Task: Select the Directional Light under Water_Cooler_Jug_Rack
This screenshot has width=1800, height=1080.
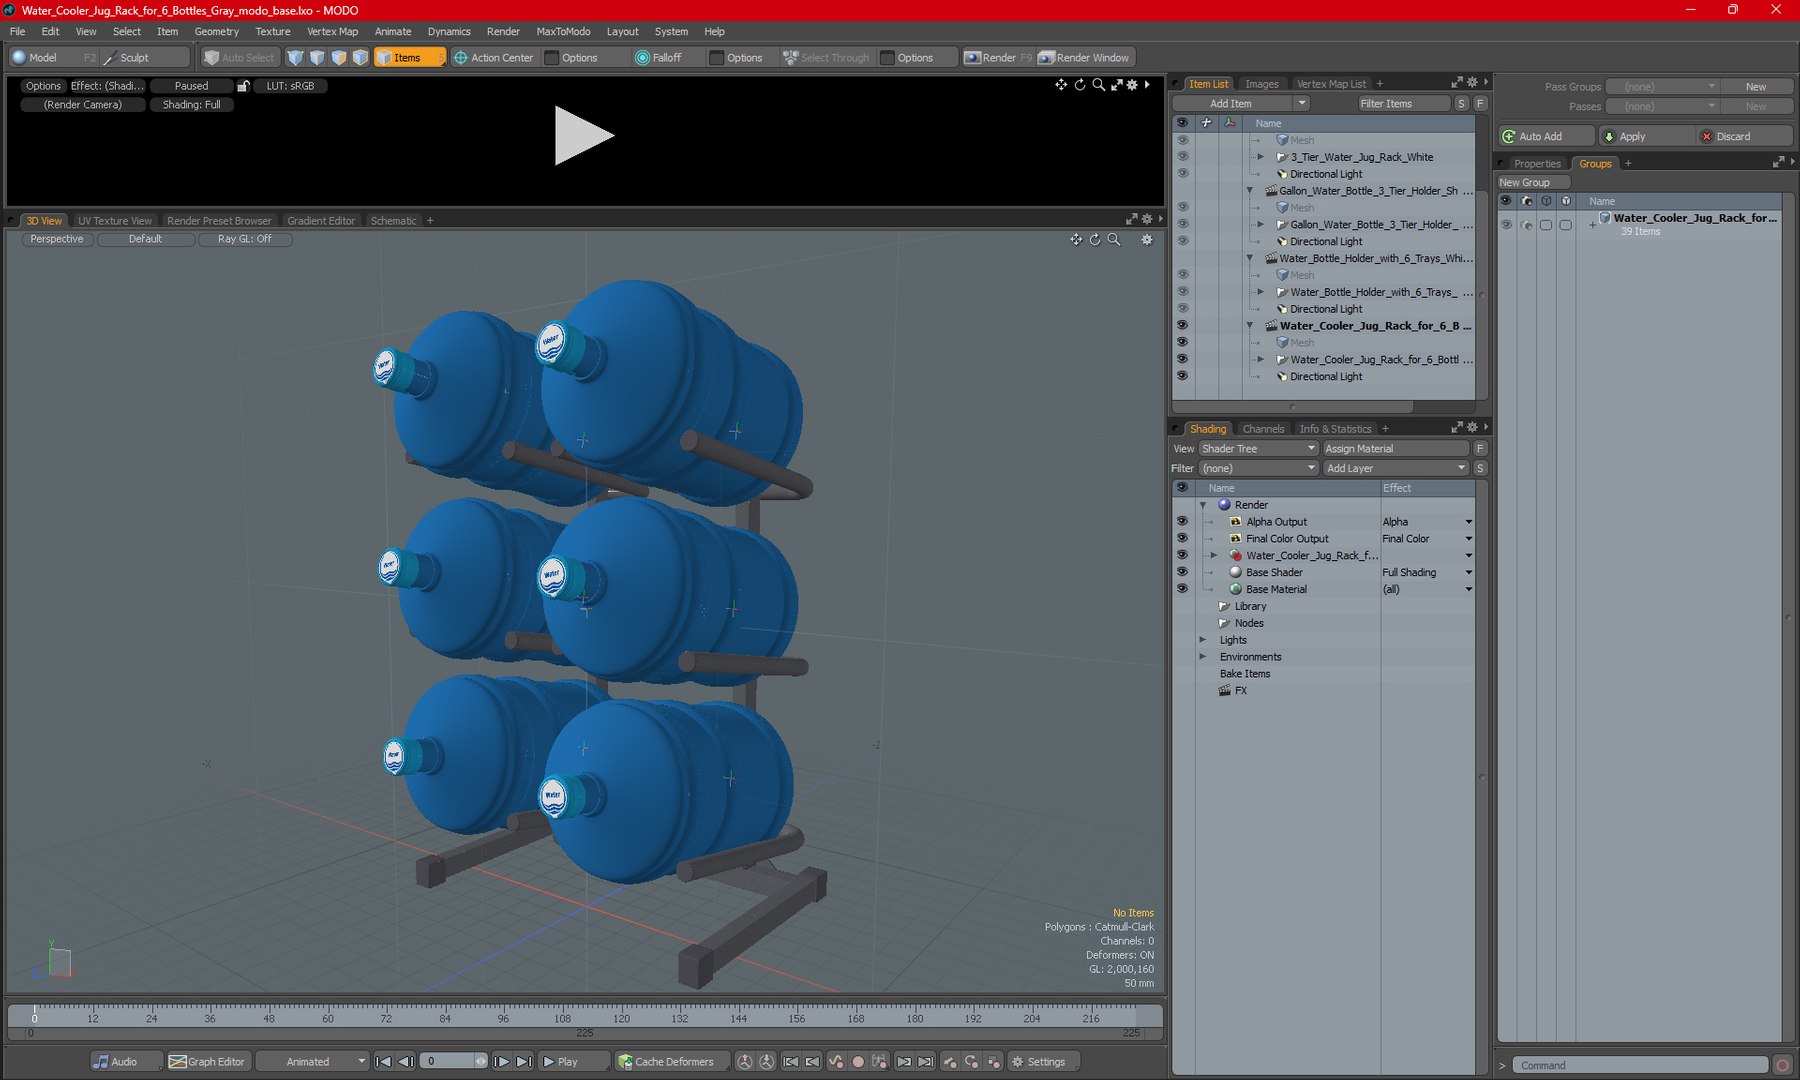Action: point(1326,376)
